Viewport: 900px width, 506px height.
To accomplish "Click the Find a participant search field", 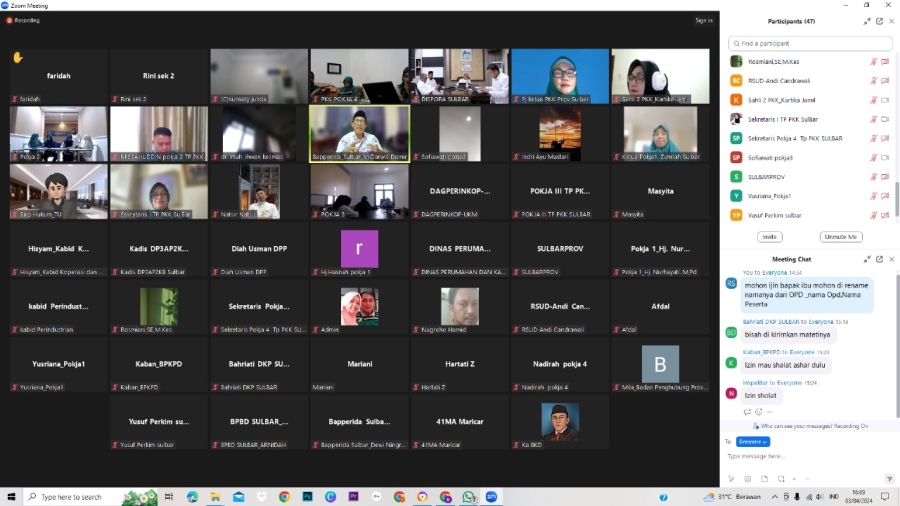I will [x=810, y=44].
